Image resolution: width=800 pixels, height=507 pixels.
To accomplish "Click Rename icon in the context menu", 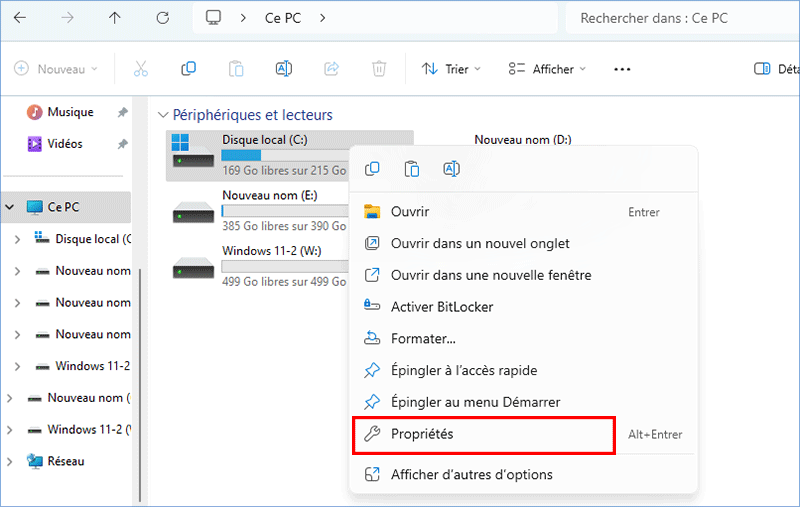I will pyautogui.click(x=452, y=169).
